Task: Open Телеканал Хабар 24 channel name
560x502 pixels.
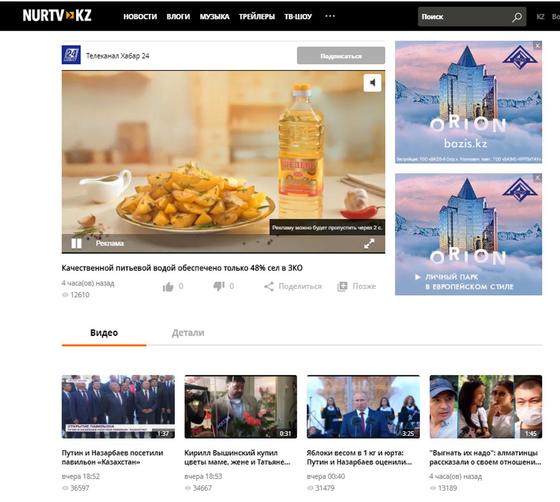Action: click(118, 56)
